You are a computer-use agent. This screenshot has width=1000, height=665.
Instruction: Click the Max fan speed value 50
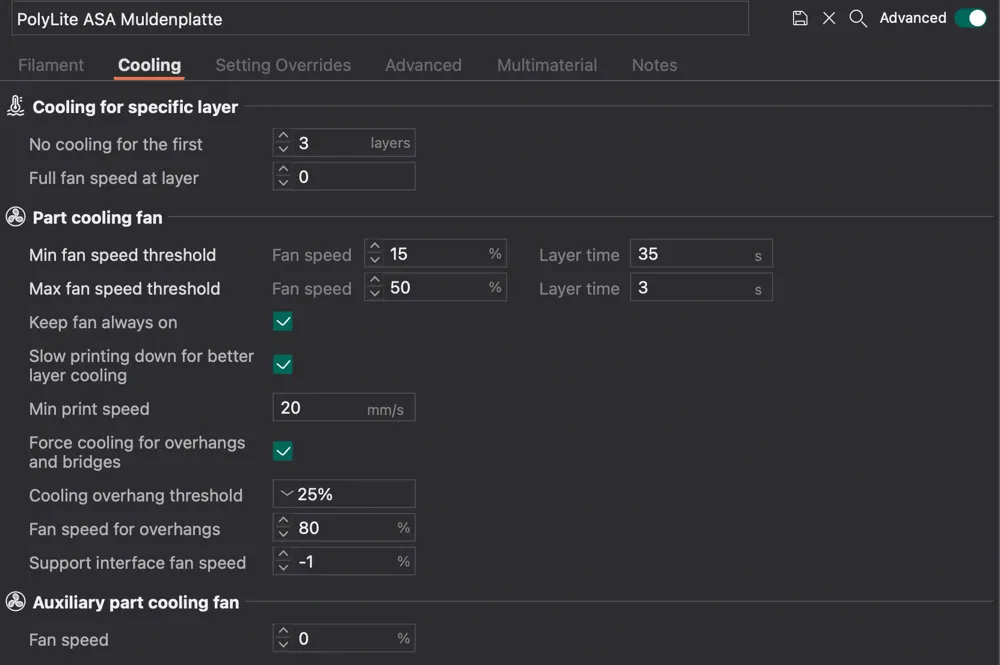tap(400, 288)
